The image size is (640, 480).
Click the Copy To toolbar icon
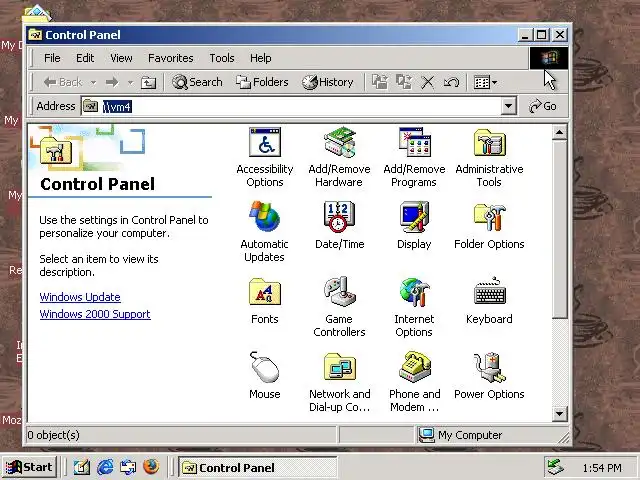pos(404,82)
